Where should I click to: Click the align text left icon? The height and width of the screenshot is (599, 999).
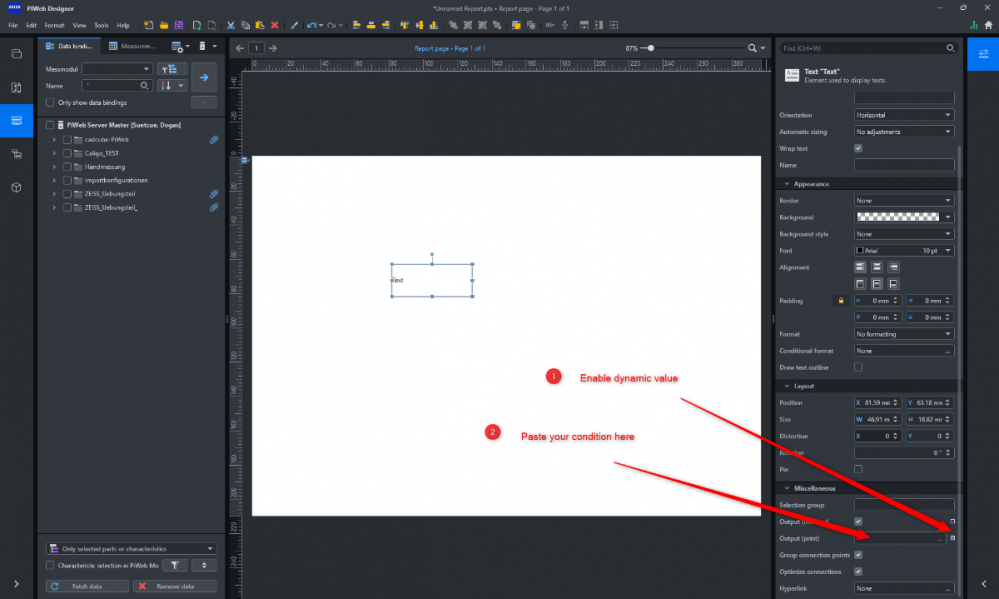point(859,267)
